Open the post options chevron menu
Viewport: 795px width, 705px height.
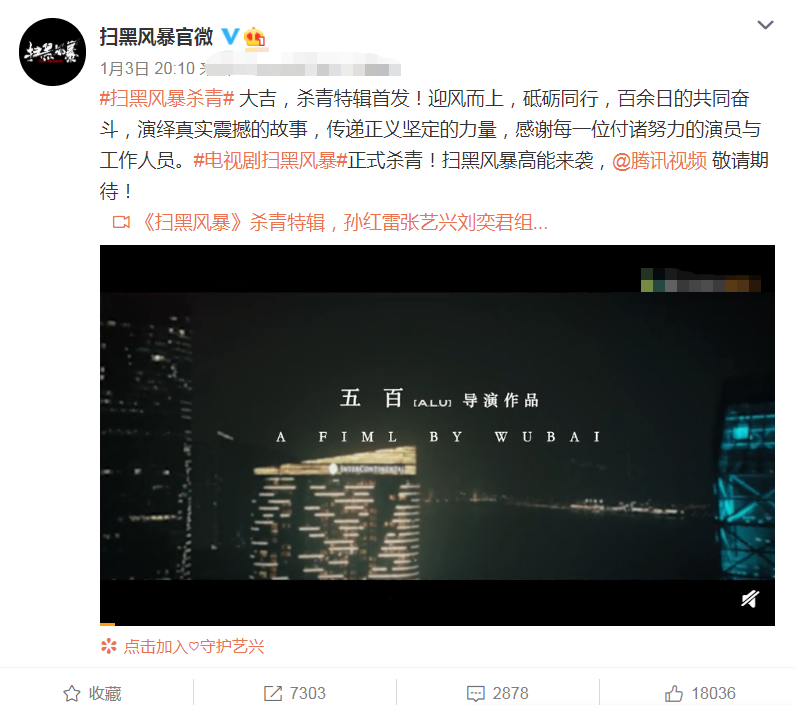tap(765, 25)
